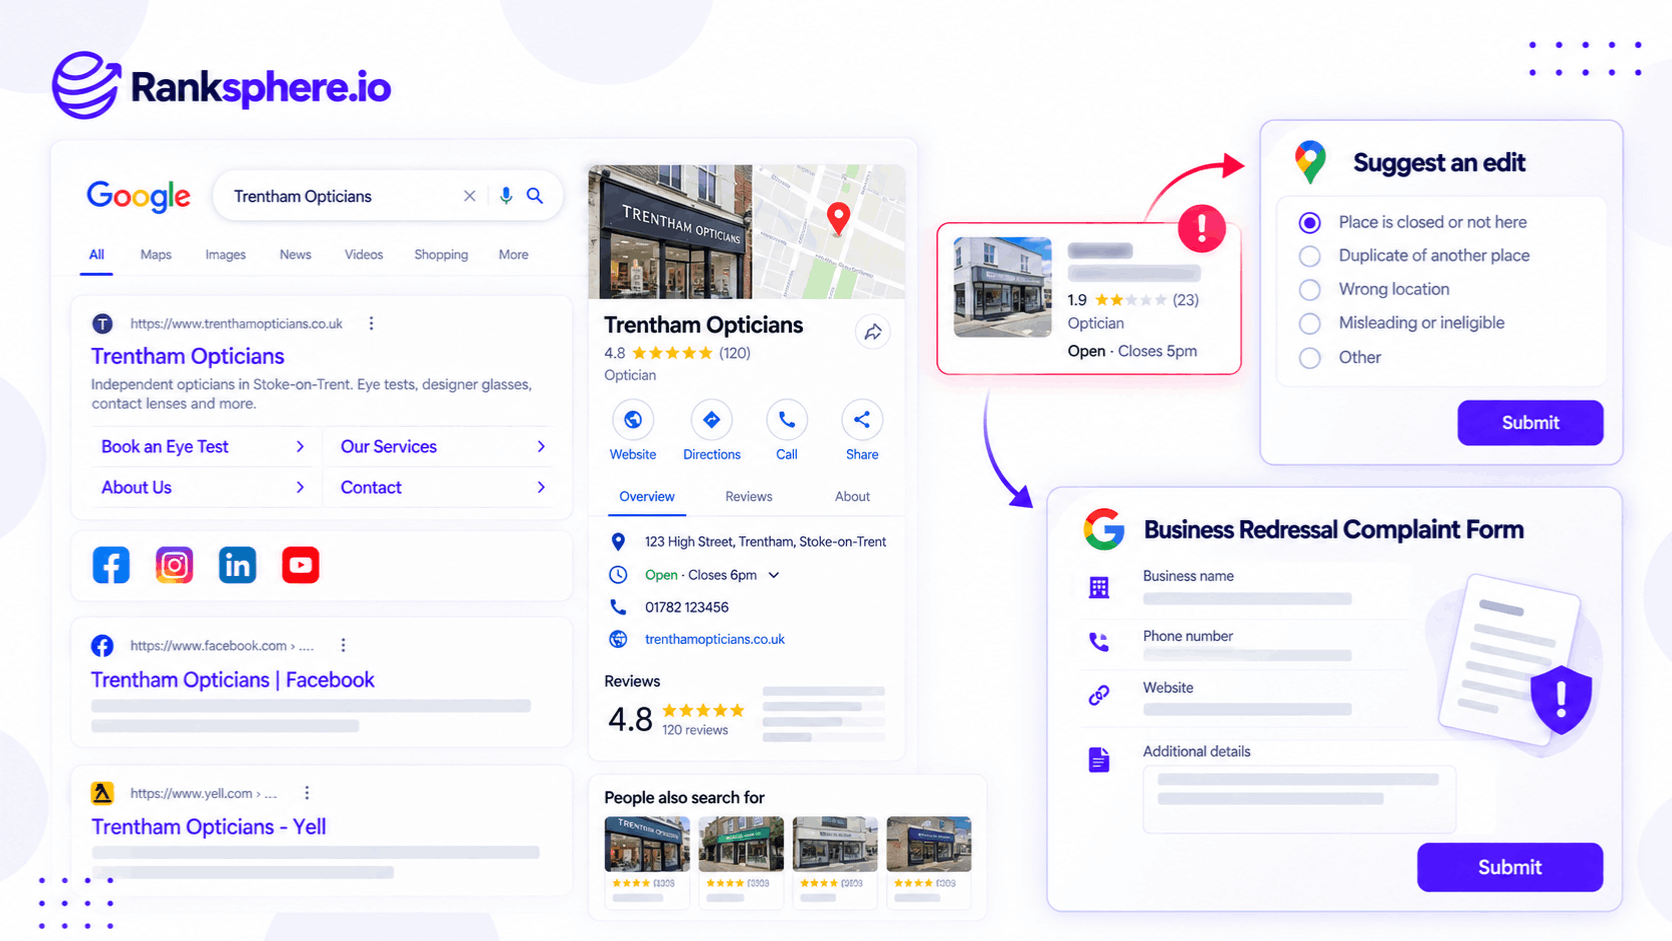Click the storefront photo of Trentham Opticians

coord(670,232)
